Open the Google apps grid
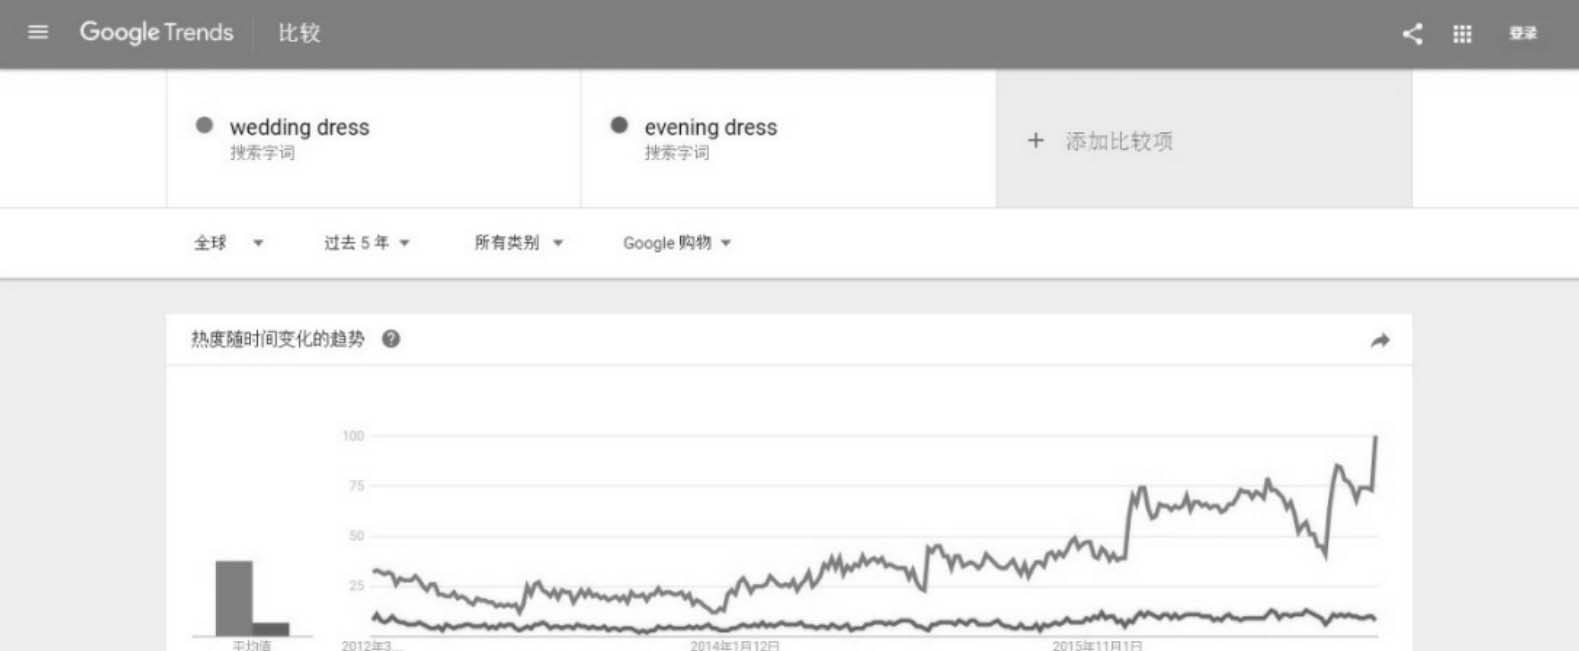Screen dimensions: 1579x651 [x=1462, y=34]
